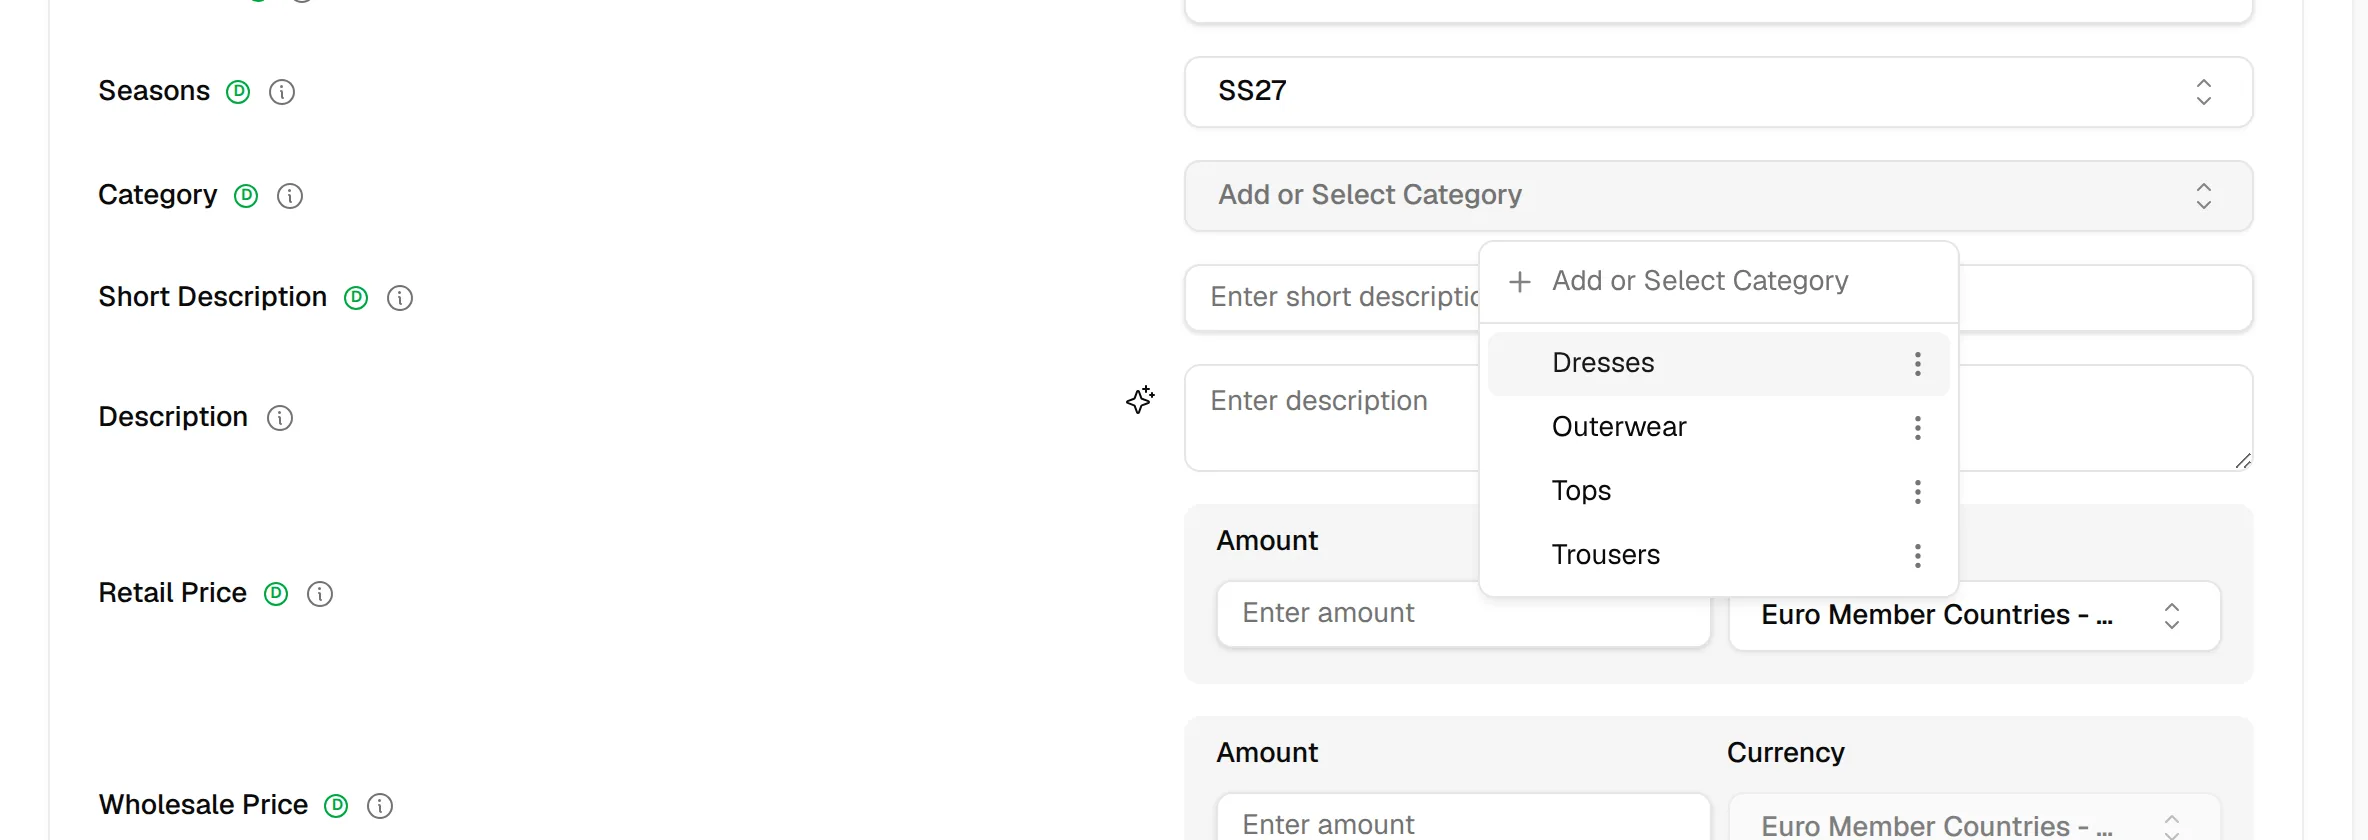Image resolution: width=2368 pixels, height=840 pixels.
Task: Click the info icon next to Category
Action: [x=290, y=196]
